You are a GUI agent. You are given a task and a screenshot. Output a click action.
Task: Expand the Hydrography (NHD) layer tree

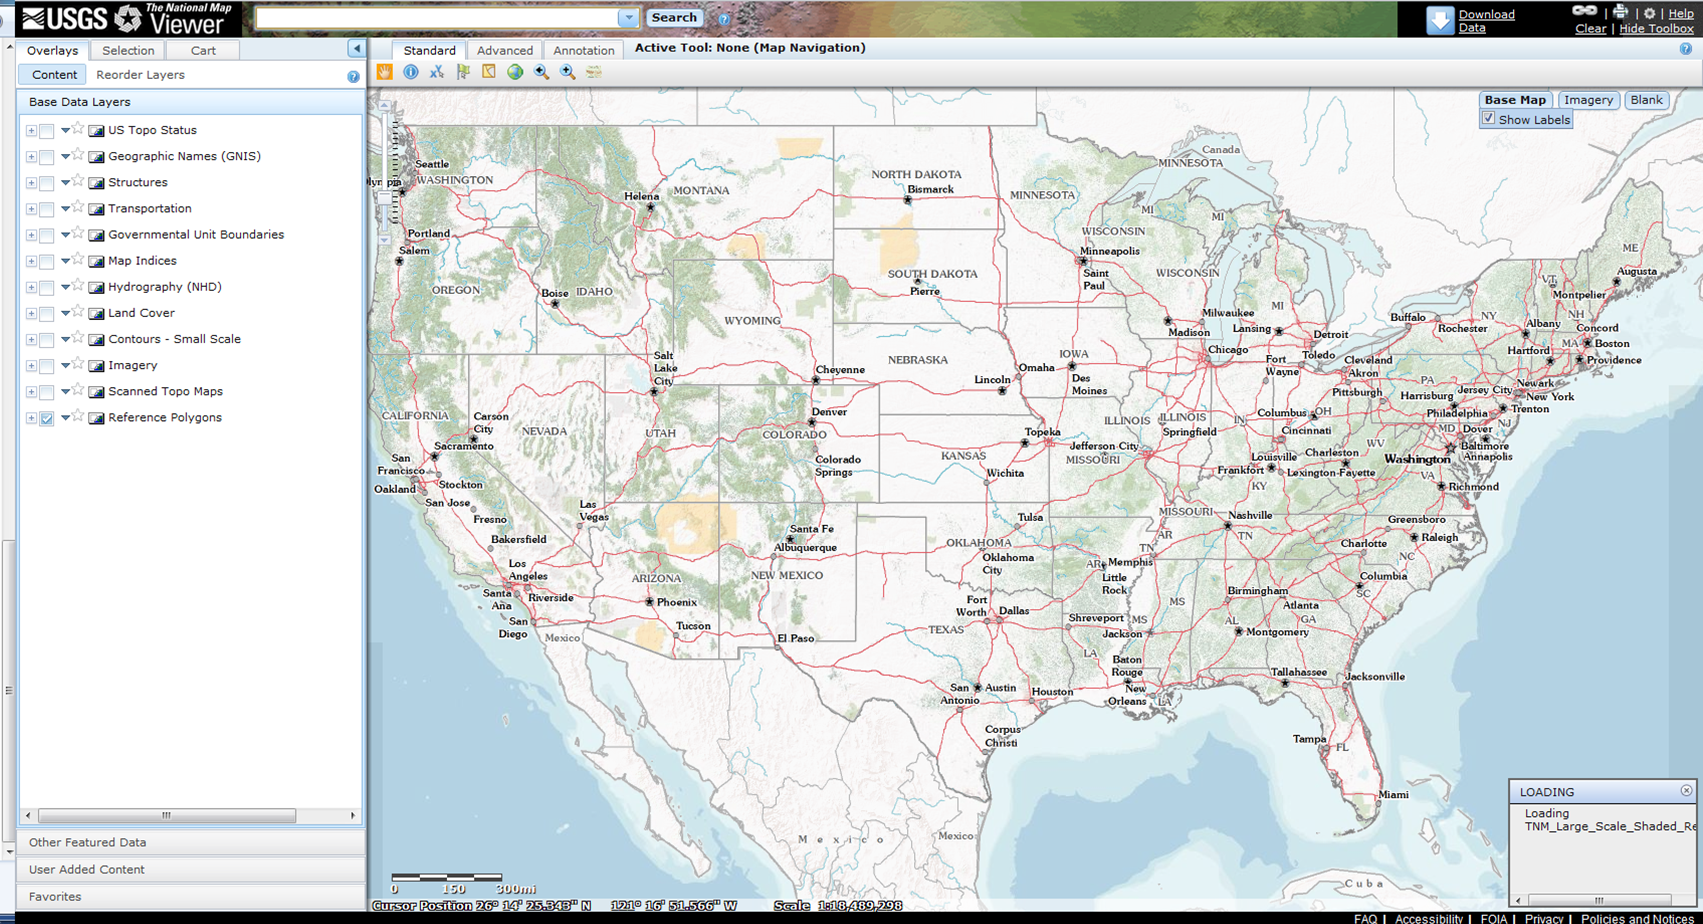(31, 288)
